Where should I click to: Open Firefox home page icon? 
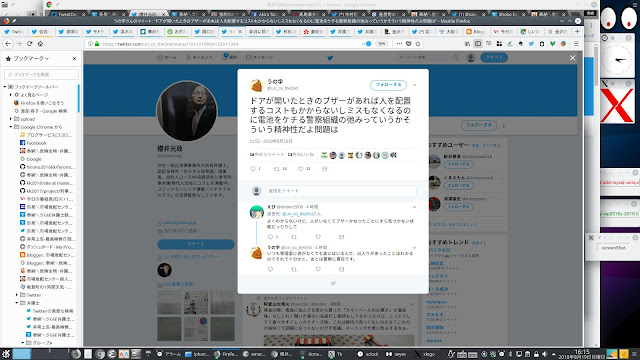[x=40, y=44]
